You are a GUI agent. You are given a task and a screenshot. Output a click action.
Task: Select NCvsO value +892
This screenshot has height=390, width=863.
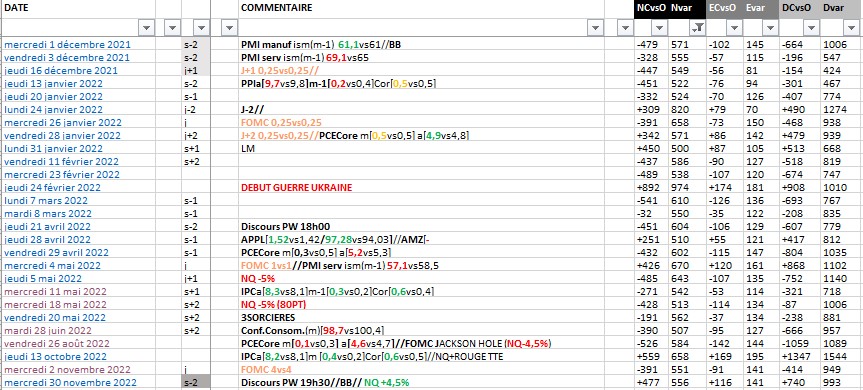651,188
